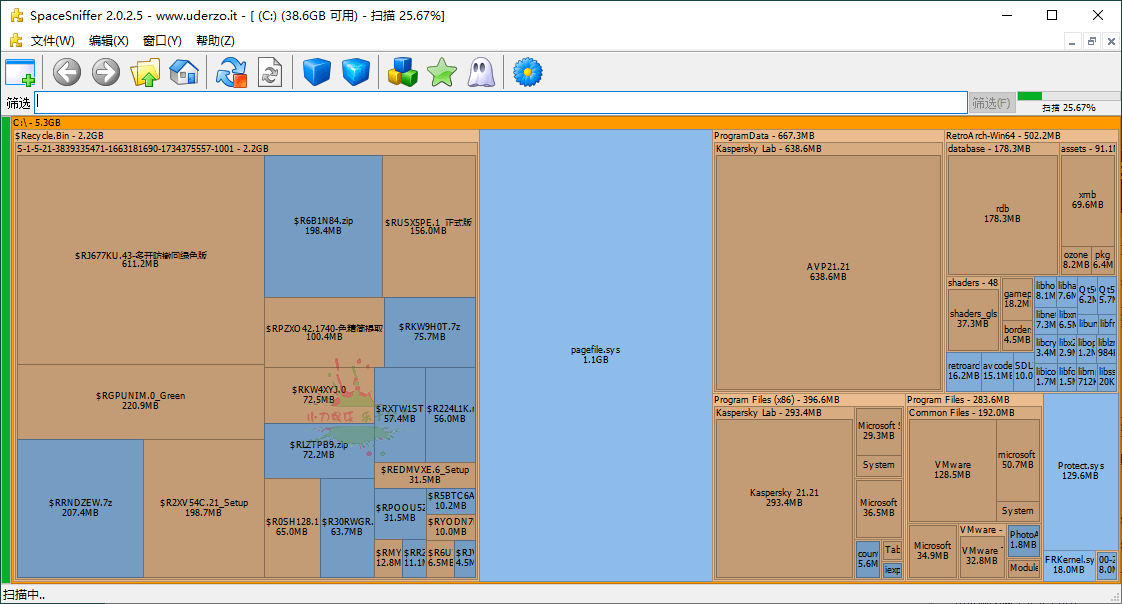
Task: Select the pagefile.sys block
Action: point(595,354)
